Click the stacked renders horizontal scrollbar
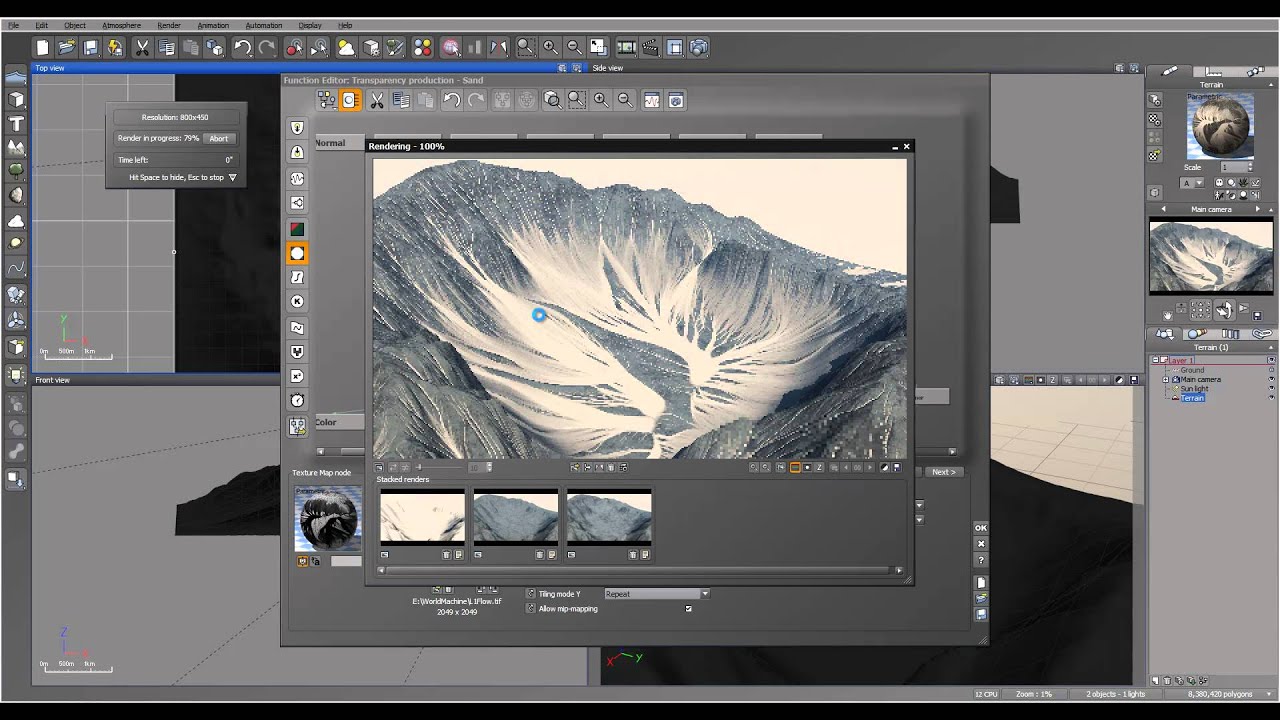 639,571
